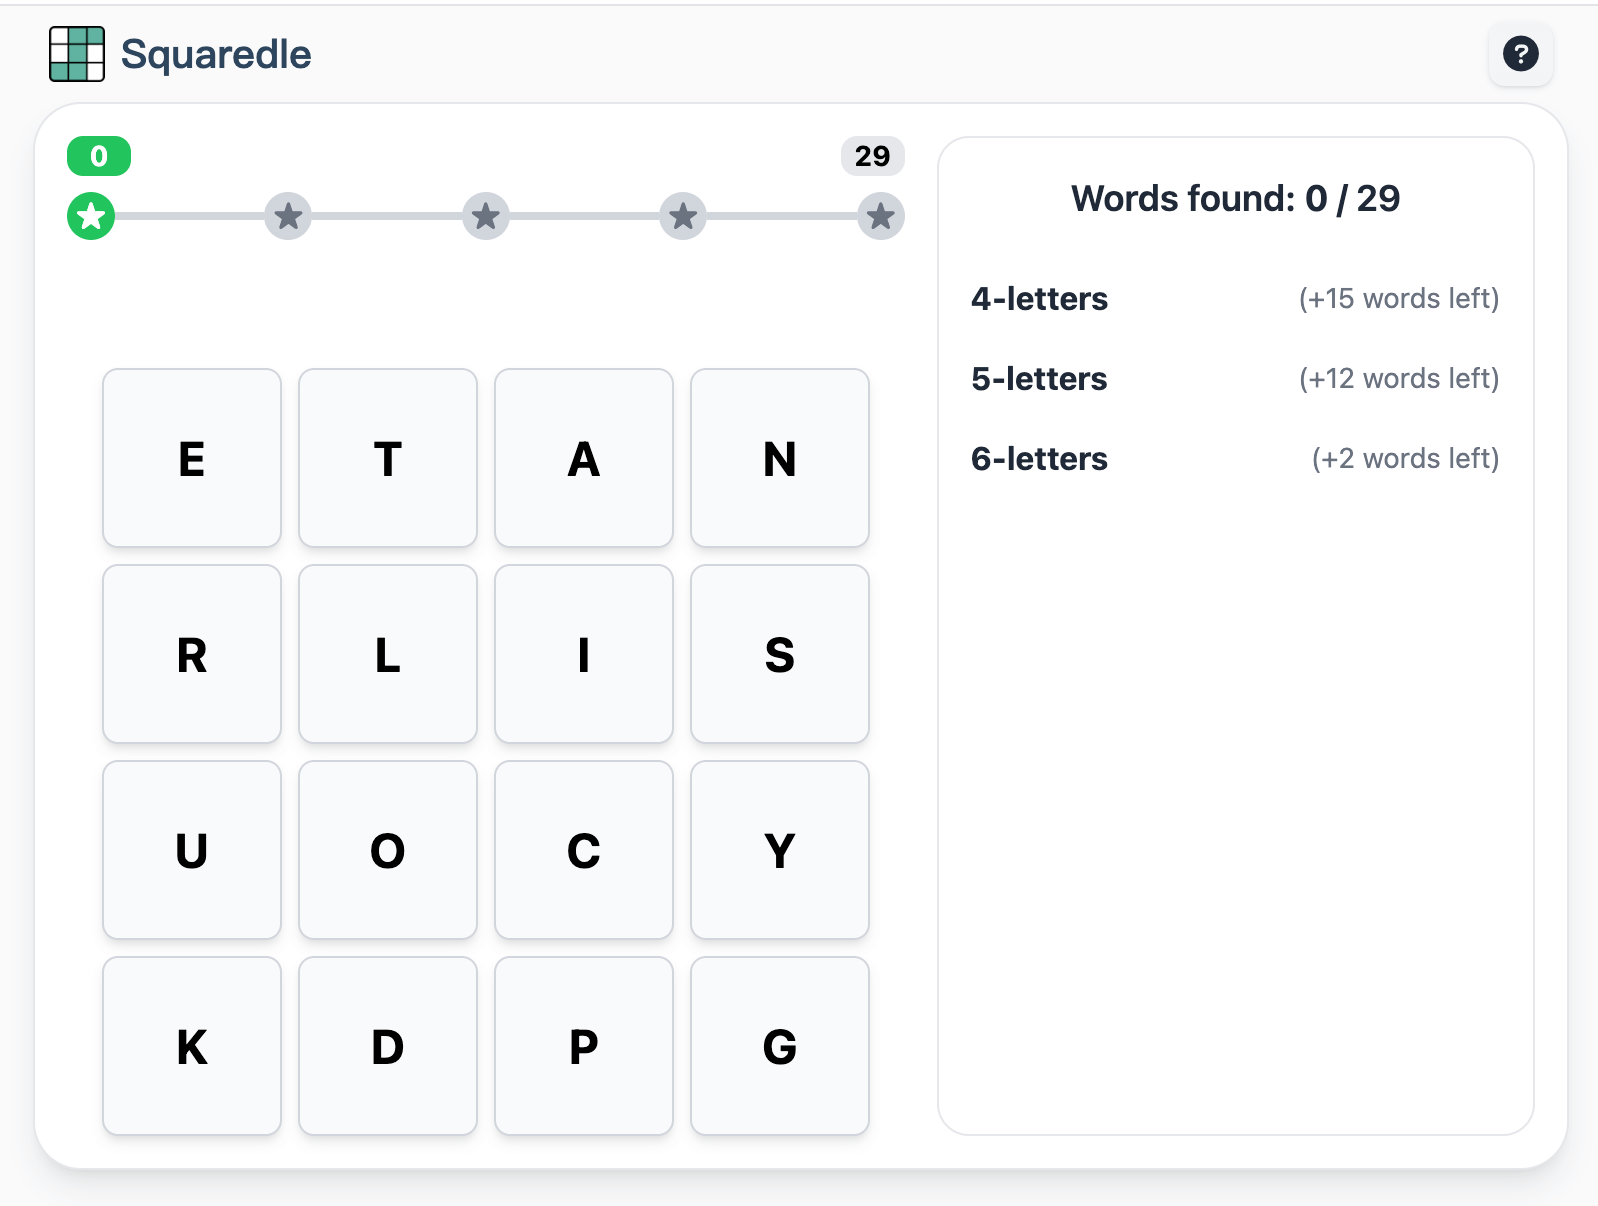1598x1206 pixels.
Task: Choose the letter tile O
Action: point(387,851)
